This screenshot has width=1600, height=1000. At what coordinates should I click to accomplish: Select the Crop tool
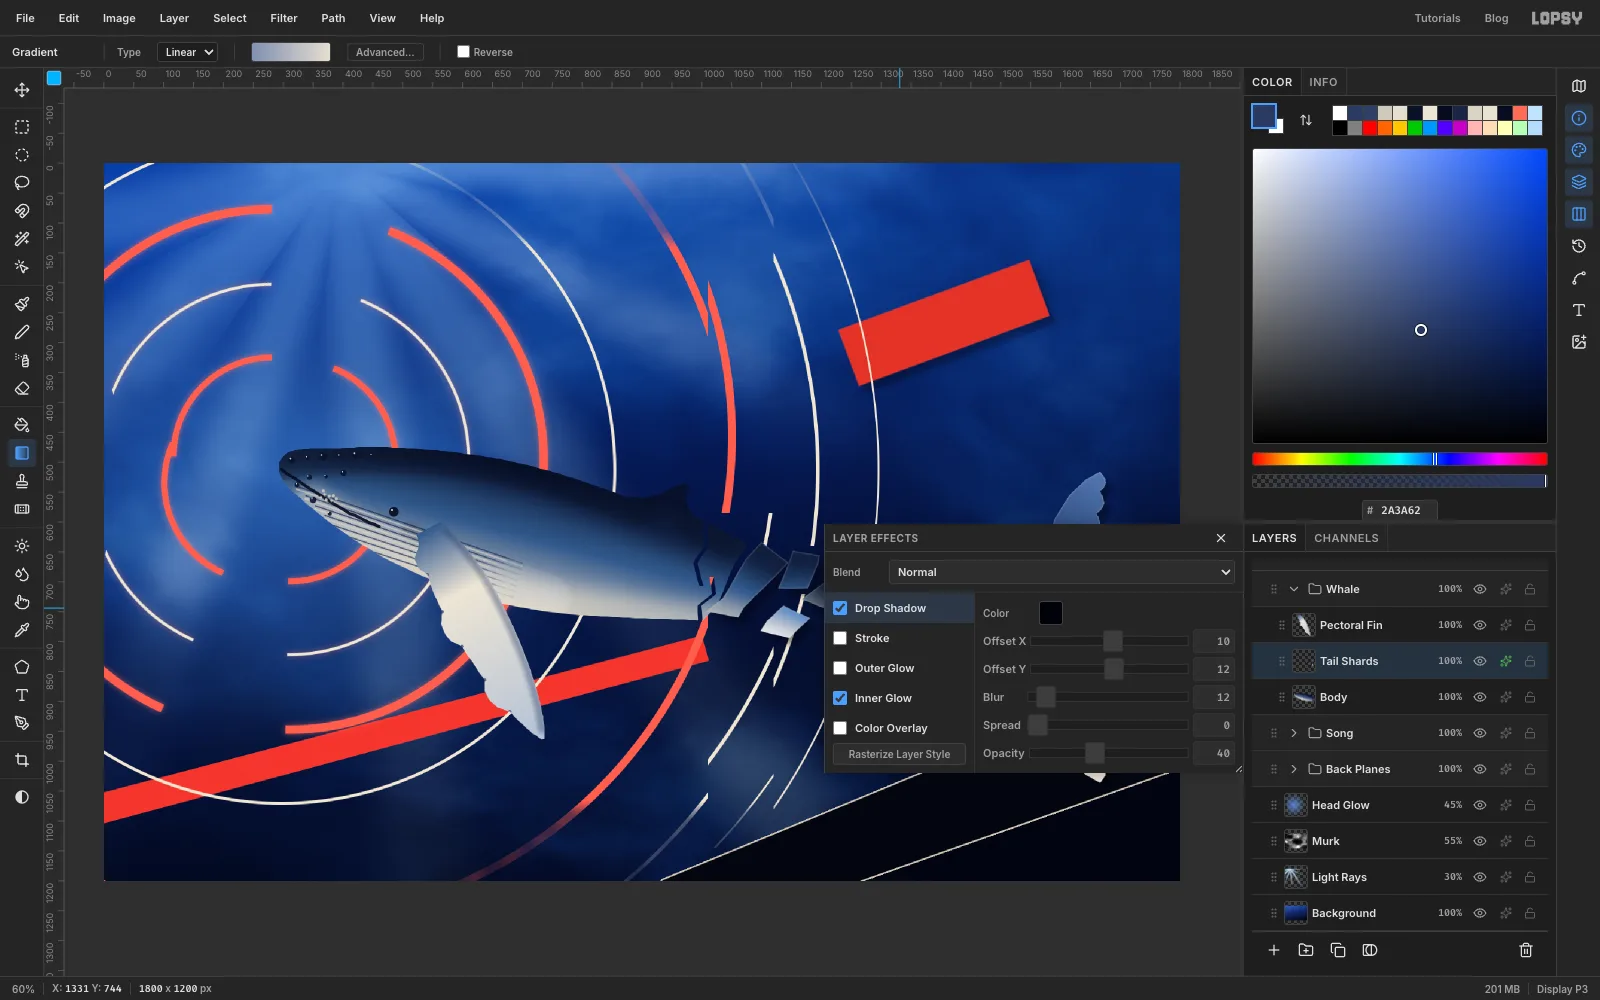pos(21,760)
